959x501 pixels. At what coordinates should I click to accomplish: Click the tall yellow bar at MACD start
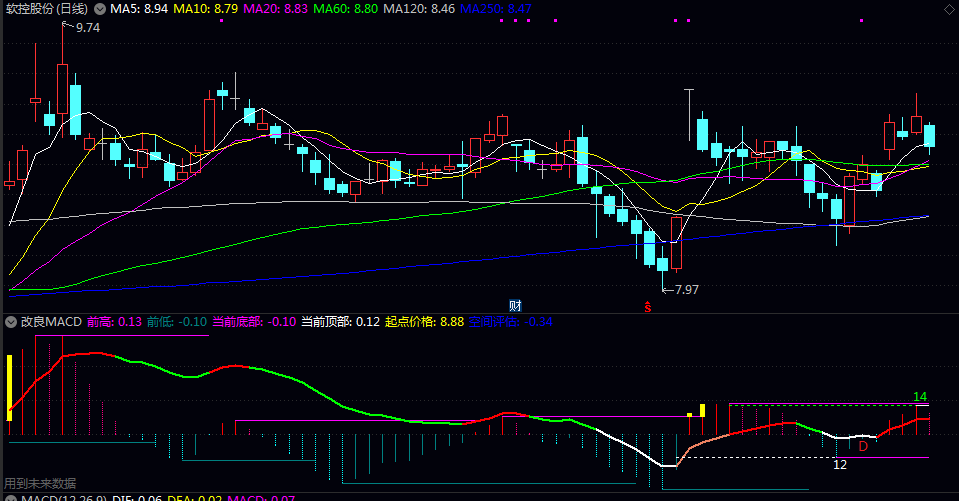(x=10, y=388)
